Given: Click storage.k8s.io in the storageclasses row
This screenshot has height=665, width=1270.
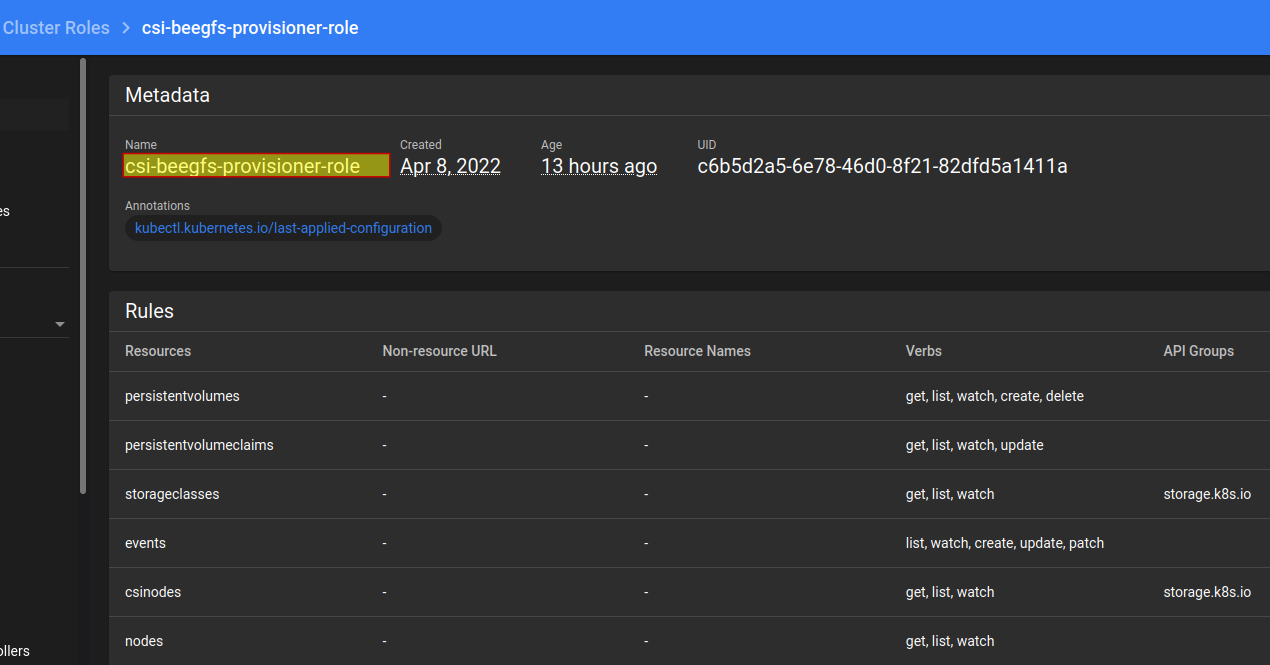Looking at the screenshot, I should point(1207,494).
